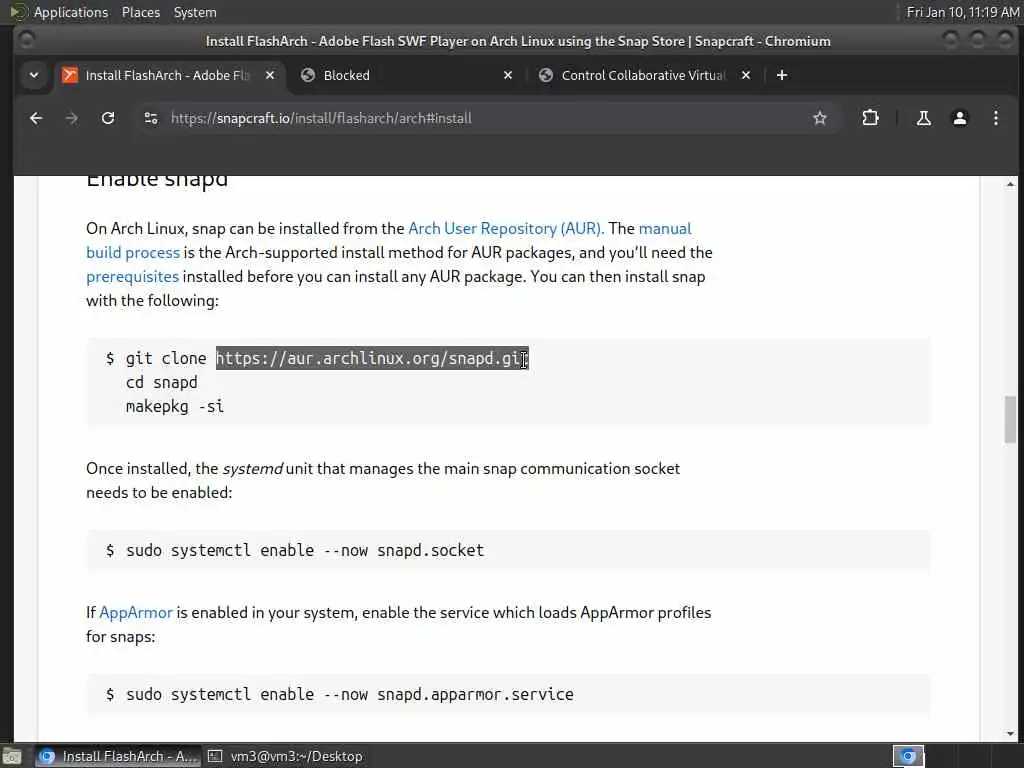Image resolution: width=1024 pixels, height=768 pixels.
Task: Open the user profile icon
Action: click(959, 118)
